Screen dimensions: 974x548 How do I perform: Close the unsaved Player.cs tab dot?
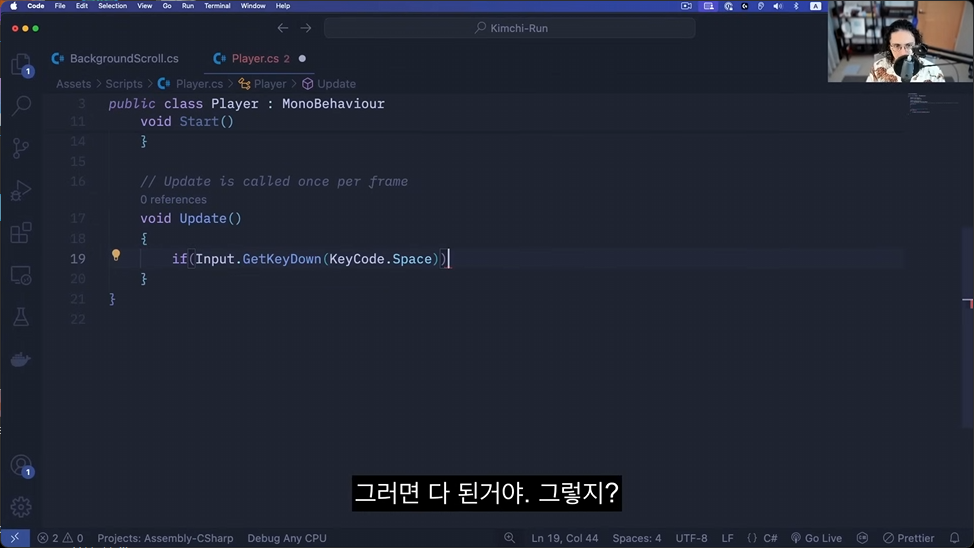[303, 58]
